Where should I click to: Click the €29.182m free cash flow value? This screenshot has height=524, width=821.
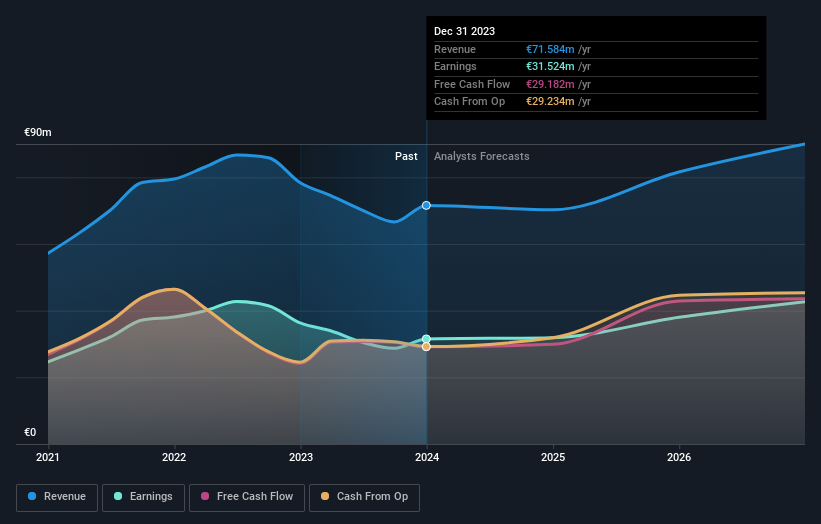(550, 84)
